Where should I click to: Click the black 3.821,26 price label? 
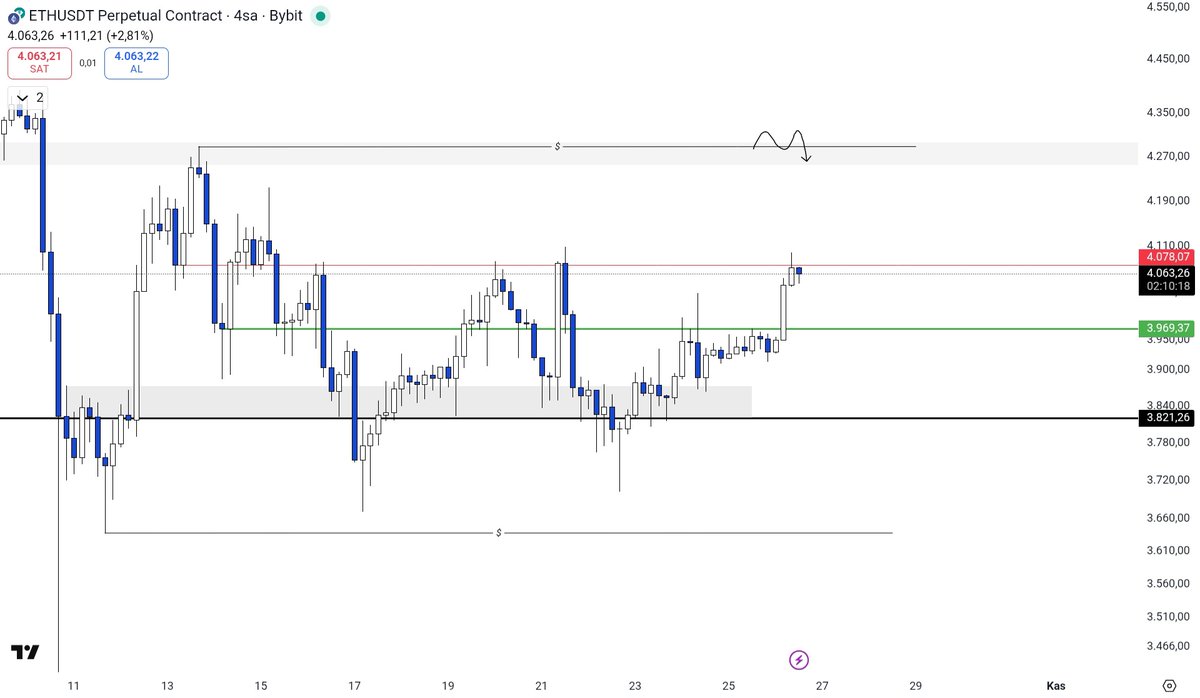[x=1168, y=417]
